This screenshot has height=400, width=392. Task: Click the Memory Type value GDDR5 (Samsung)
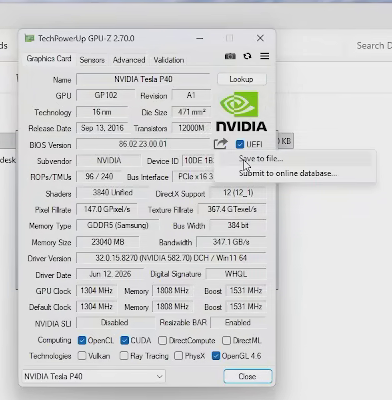(118, 225)
